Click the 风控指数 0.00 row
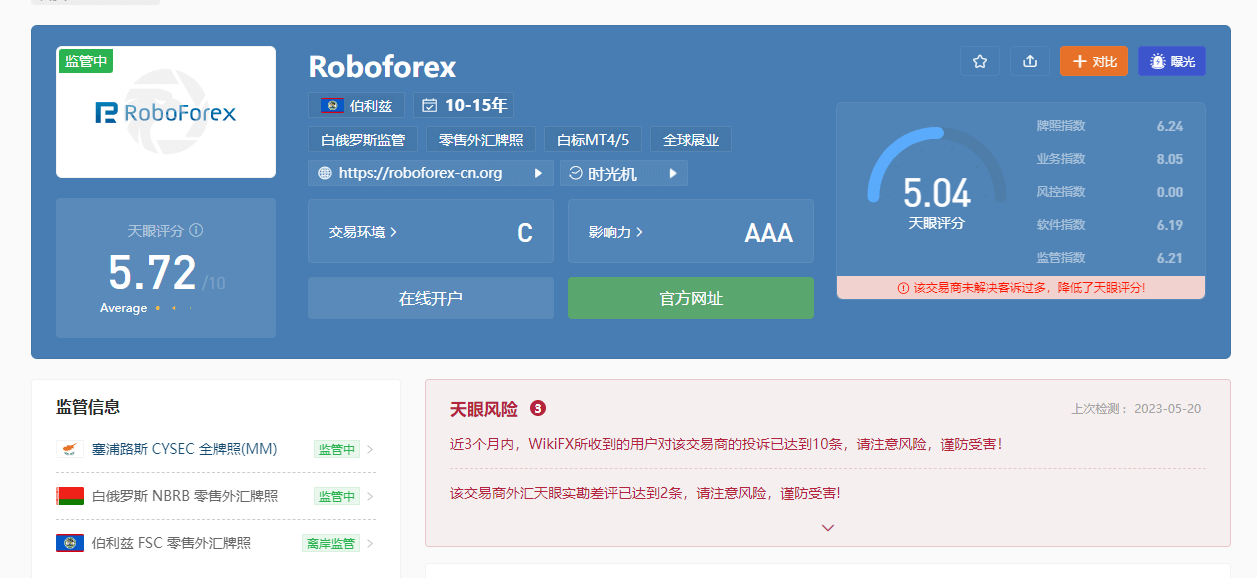This screenshot has height=578, width=1257. 1110,192
